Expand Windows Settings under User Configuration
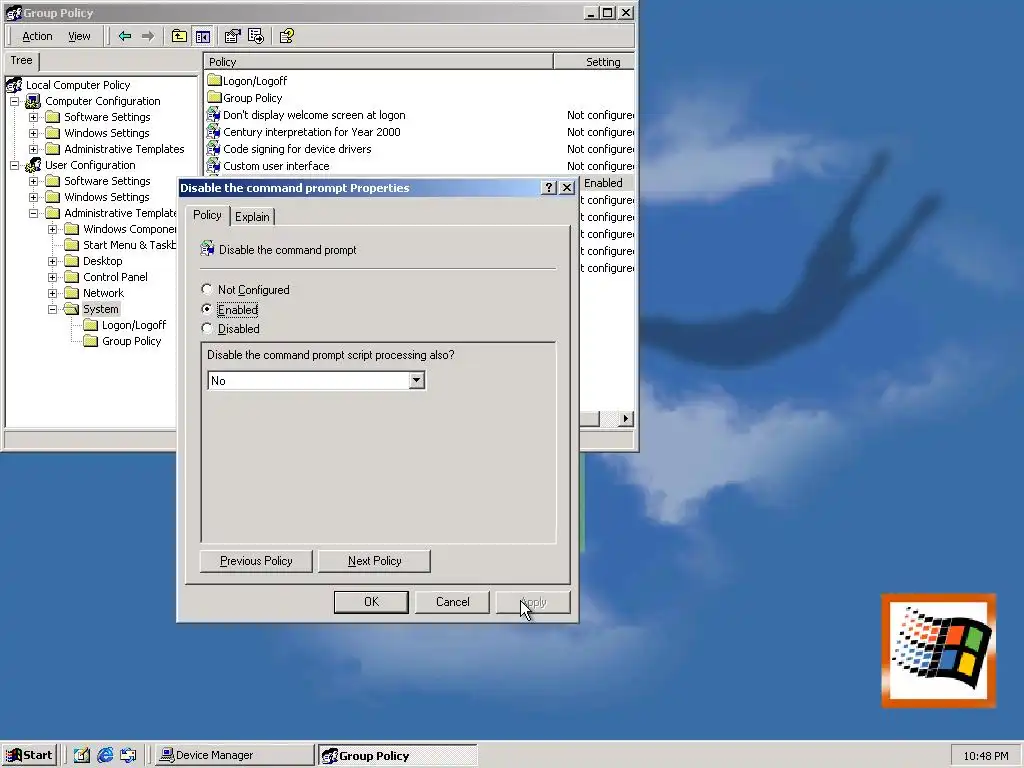 coord(33,197)
